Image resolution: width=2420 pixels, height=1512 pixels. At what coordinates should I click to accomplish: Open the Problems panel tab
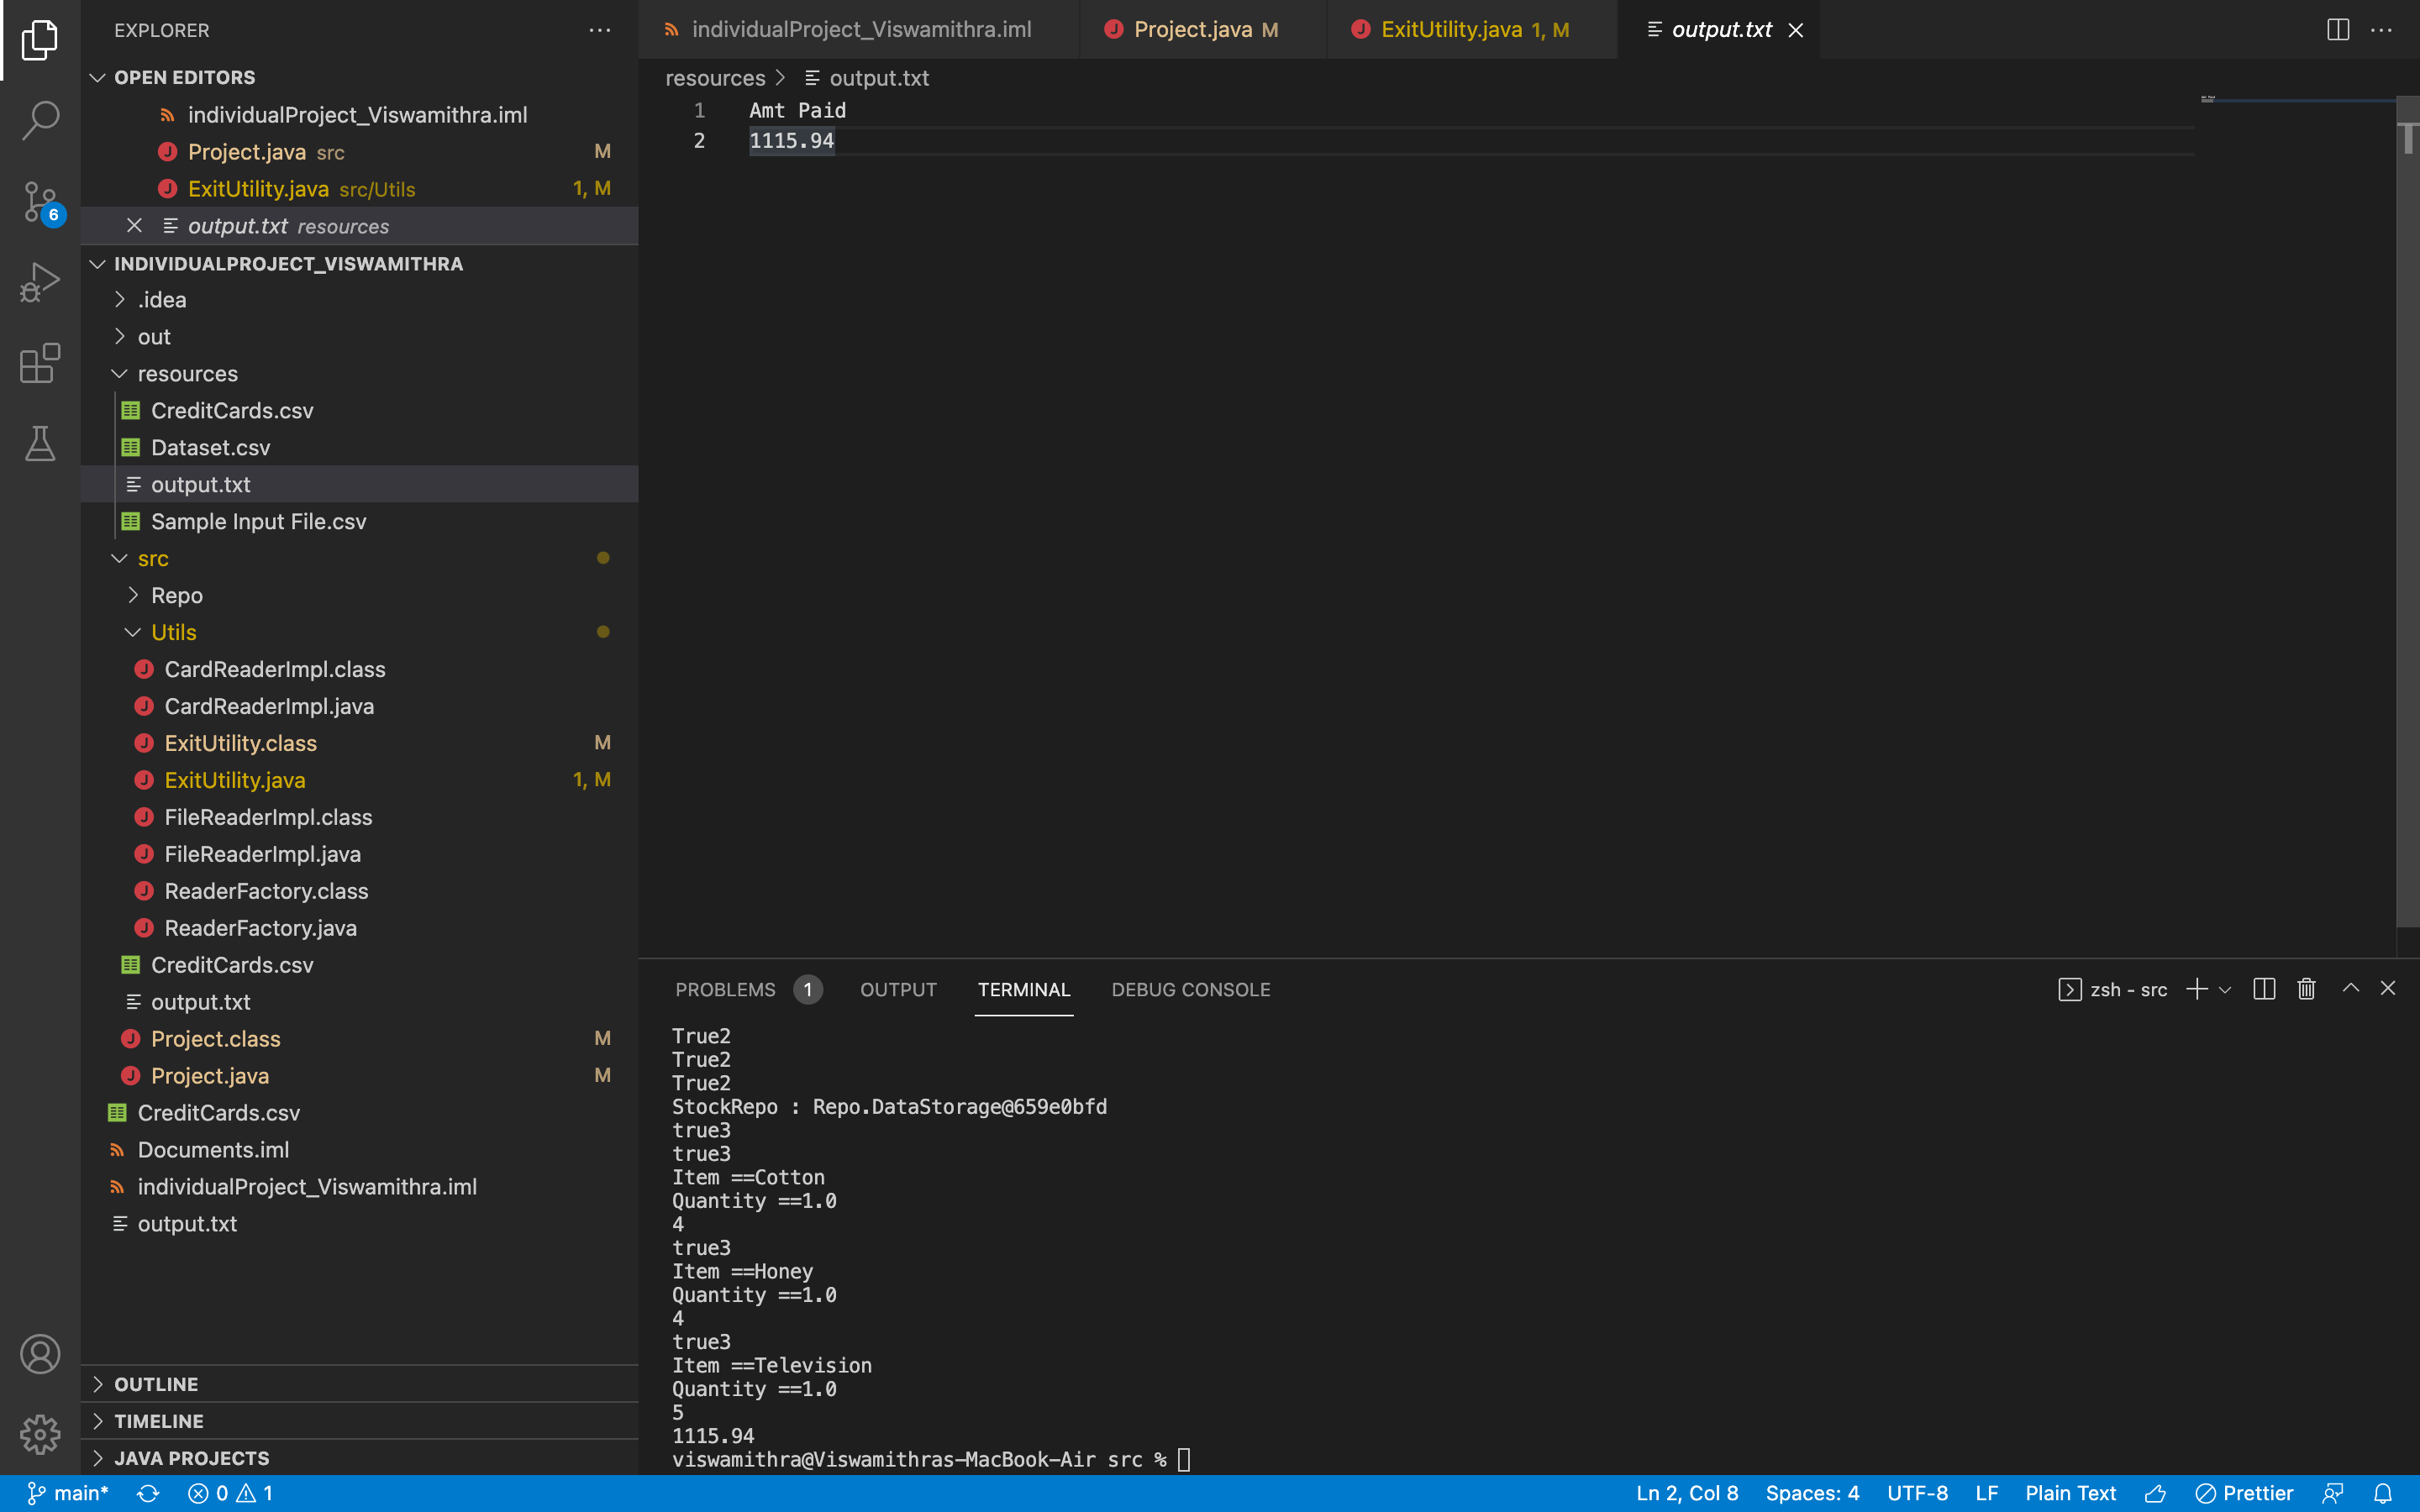pyautogui.click(x=748, y=989)
